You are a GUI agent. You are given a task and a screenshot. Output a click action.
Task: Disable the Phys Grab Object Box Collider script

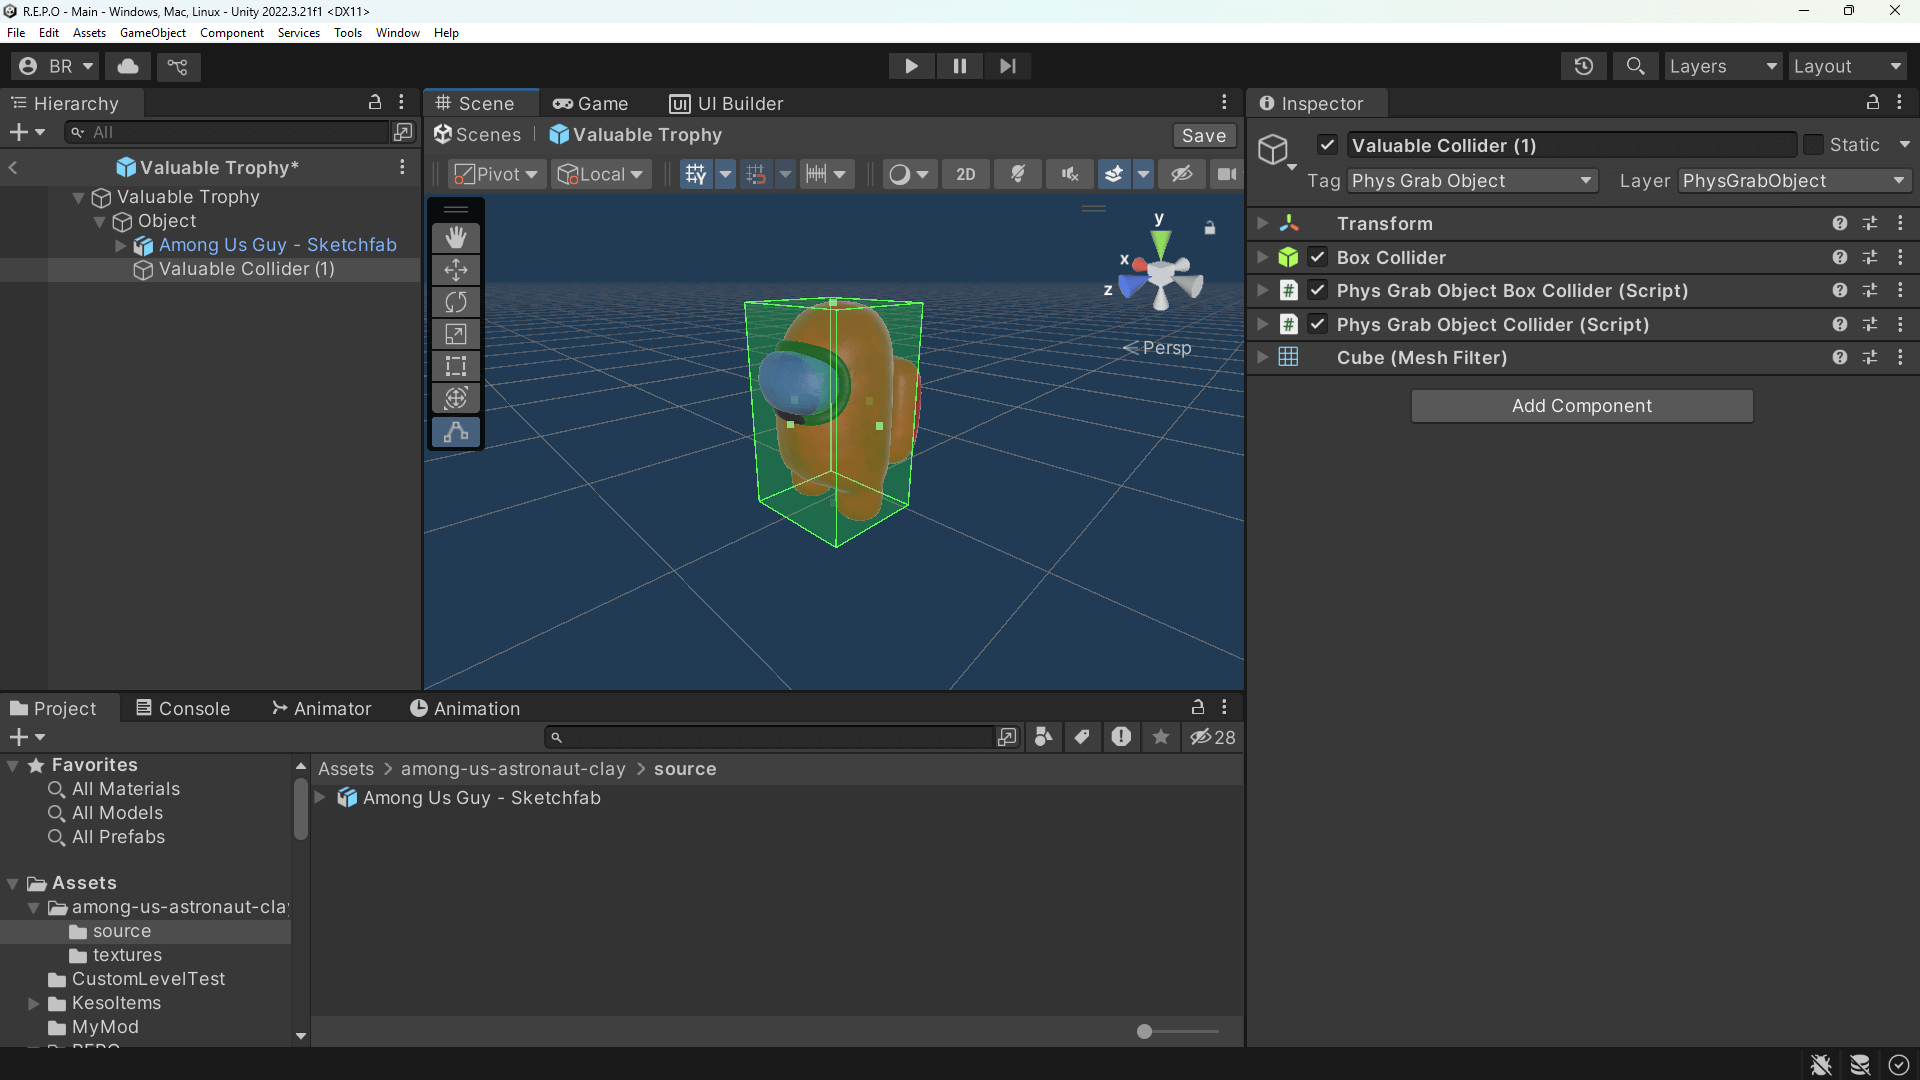(x=1318, y=290)
